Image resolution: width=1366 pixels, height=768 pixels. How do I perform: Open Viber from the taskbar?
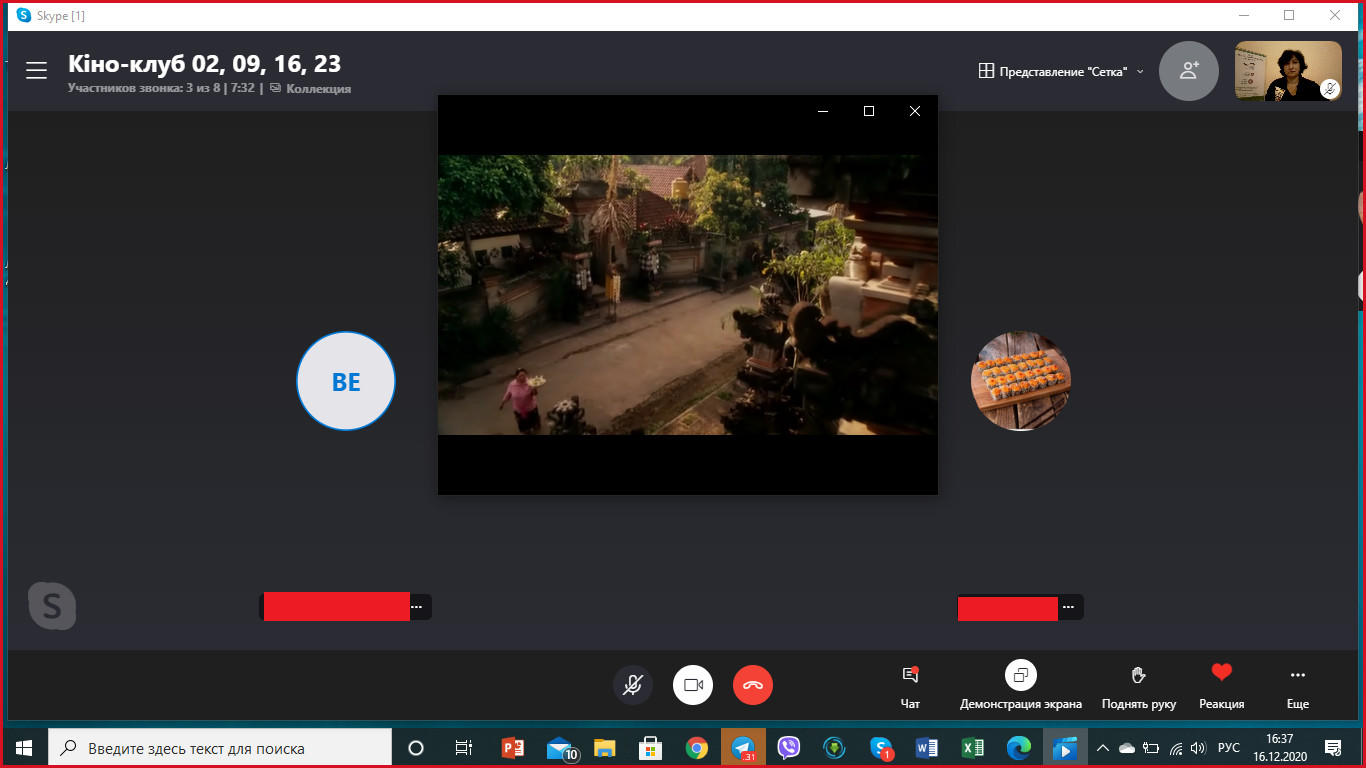[789, 748]
